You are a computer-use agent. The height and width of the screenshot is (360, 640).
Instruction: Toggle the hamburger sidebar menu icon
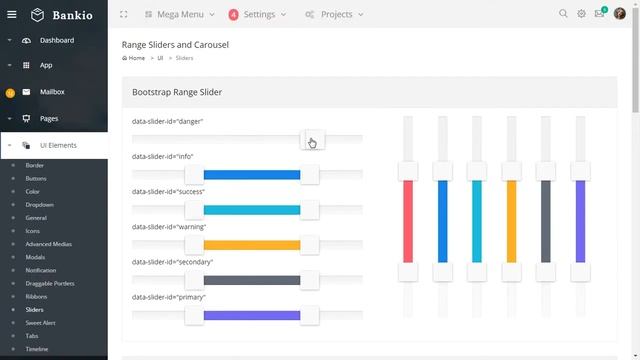click(12, 15)
